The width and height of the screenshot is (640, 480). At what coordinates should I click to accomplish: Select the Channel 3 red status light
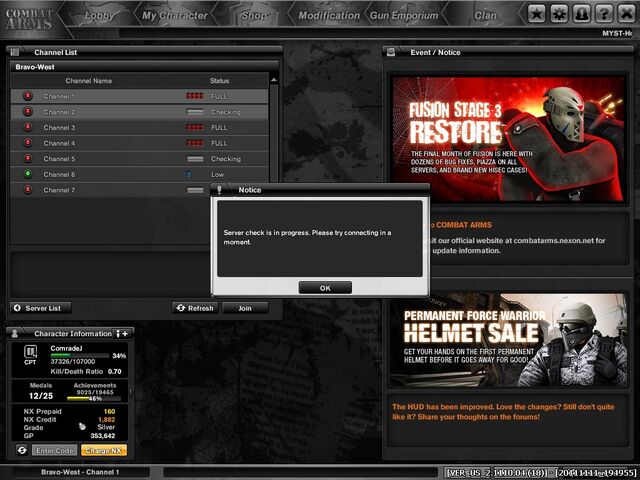(28, 127)
